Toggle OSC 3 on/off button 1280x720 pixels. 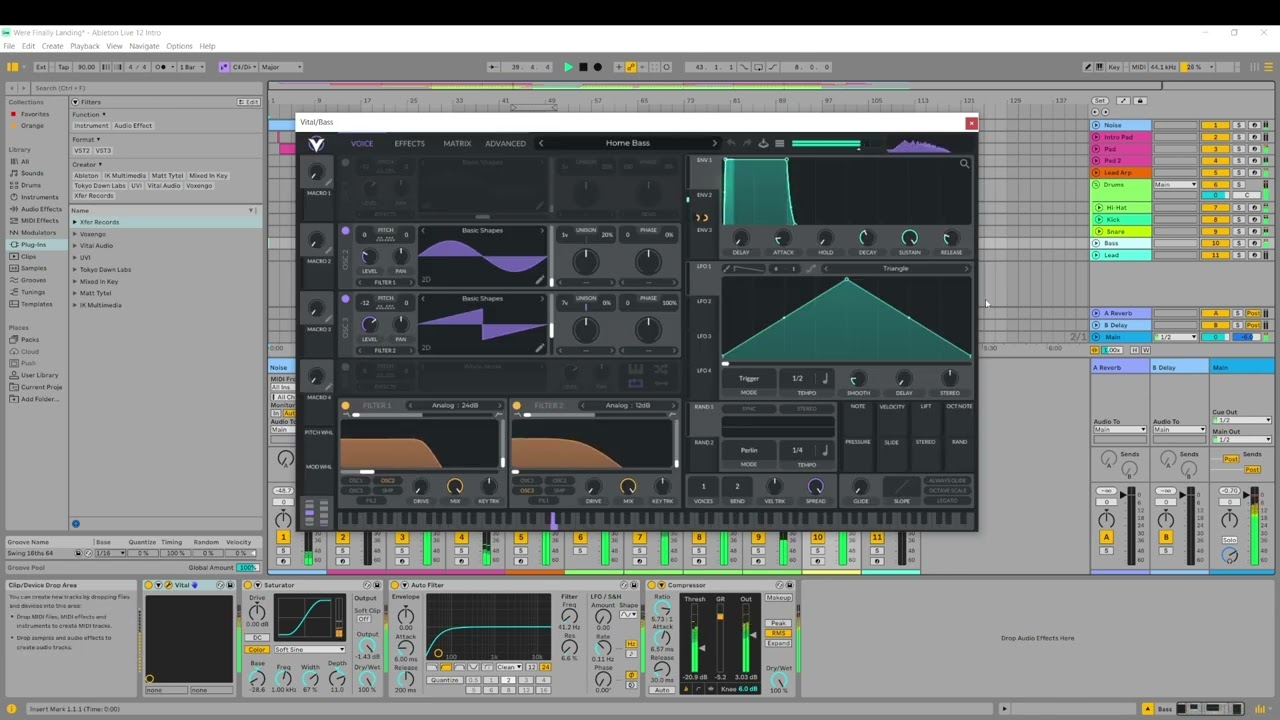tap(346, 299)
